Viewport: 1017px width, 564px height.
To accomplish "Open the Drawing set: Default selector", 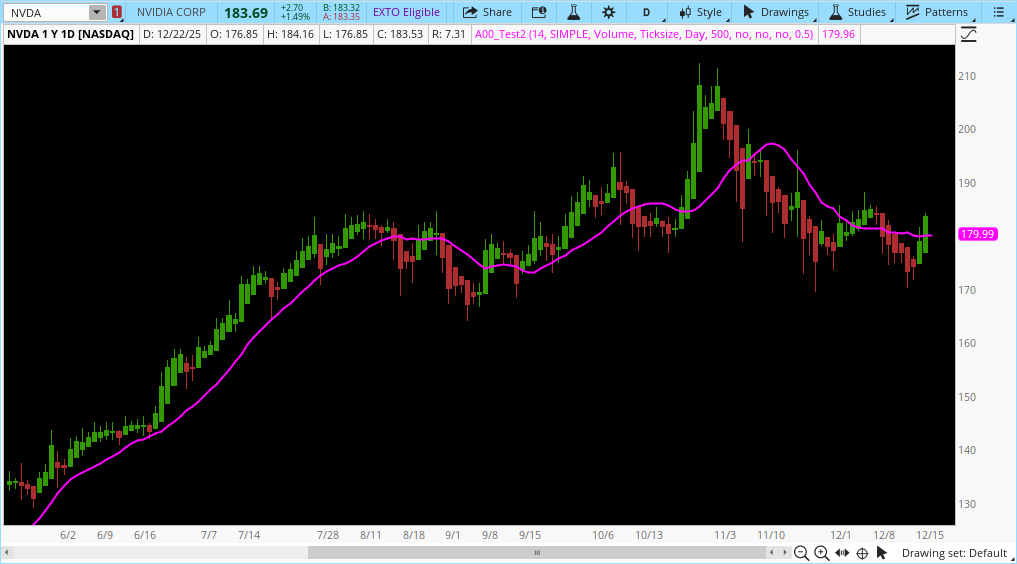I will 953,553.
